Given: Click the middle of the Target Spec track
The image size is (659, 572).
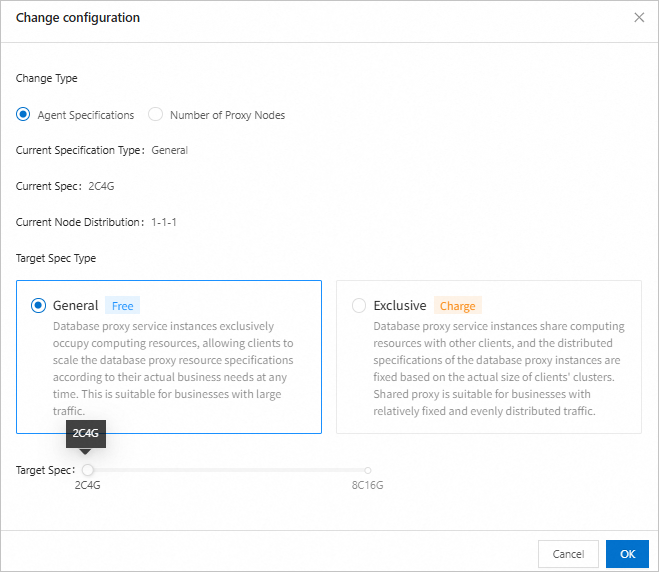Looking at the screenshot, I should 228,470.
